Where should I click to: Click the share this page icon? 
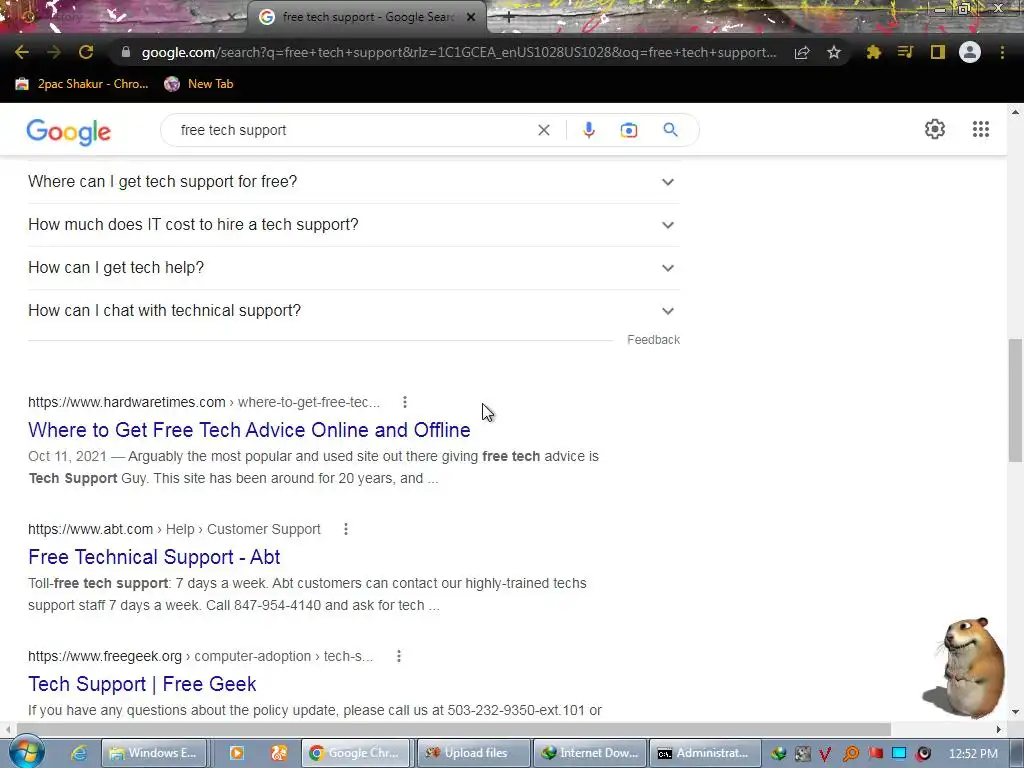pos(802,52)
